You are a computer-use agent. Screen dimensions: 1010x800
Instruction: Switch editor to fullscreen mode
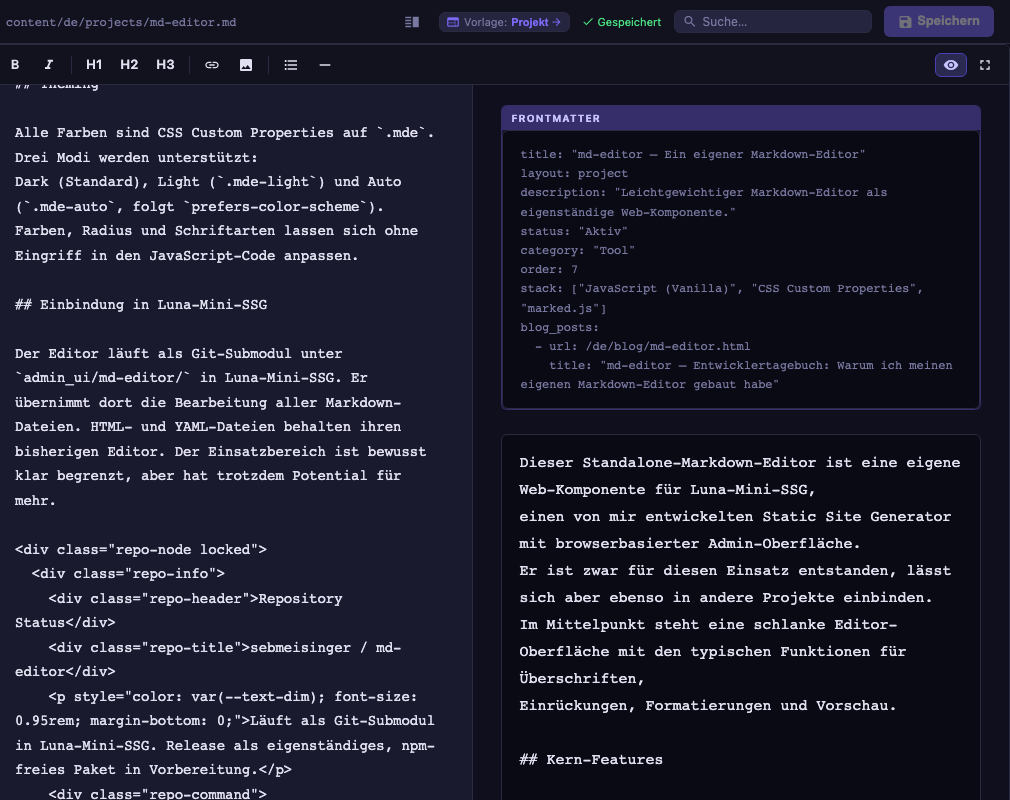click(x=985, y=65)
